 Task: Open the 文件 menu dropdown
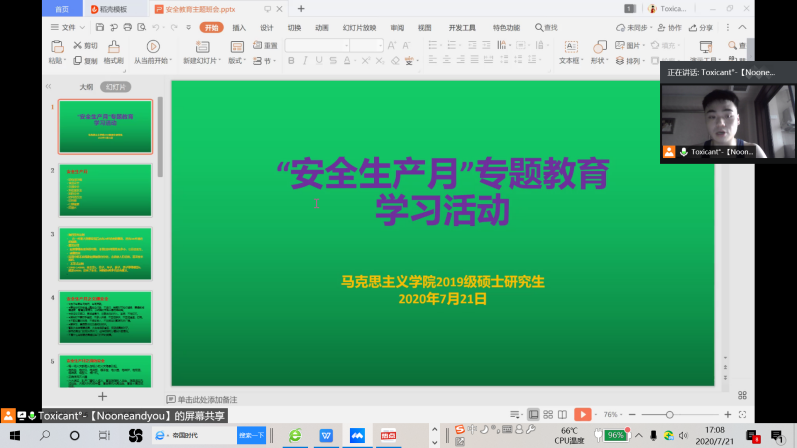(68, 28)
